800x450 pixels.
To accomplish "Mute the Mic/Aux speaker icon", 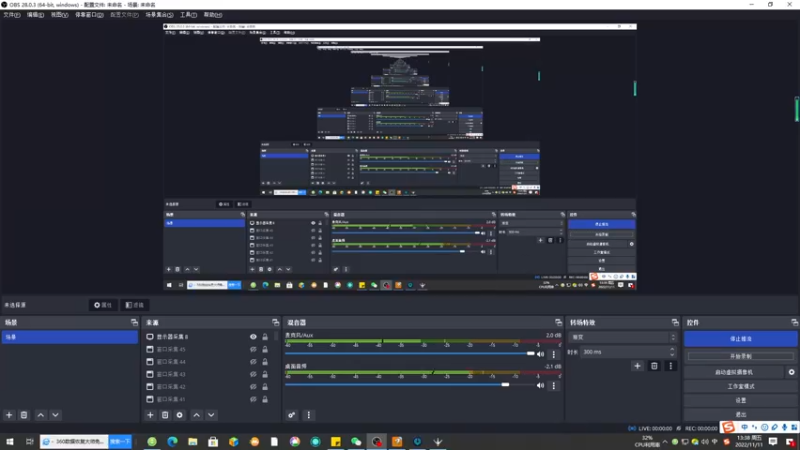I will tap(540, 354).
